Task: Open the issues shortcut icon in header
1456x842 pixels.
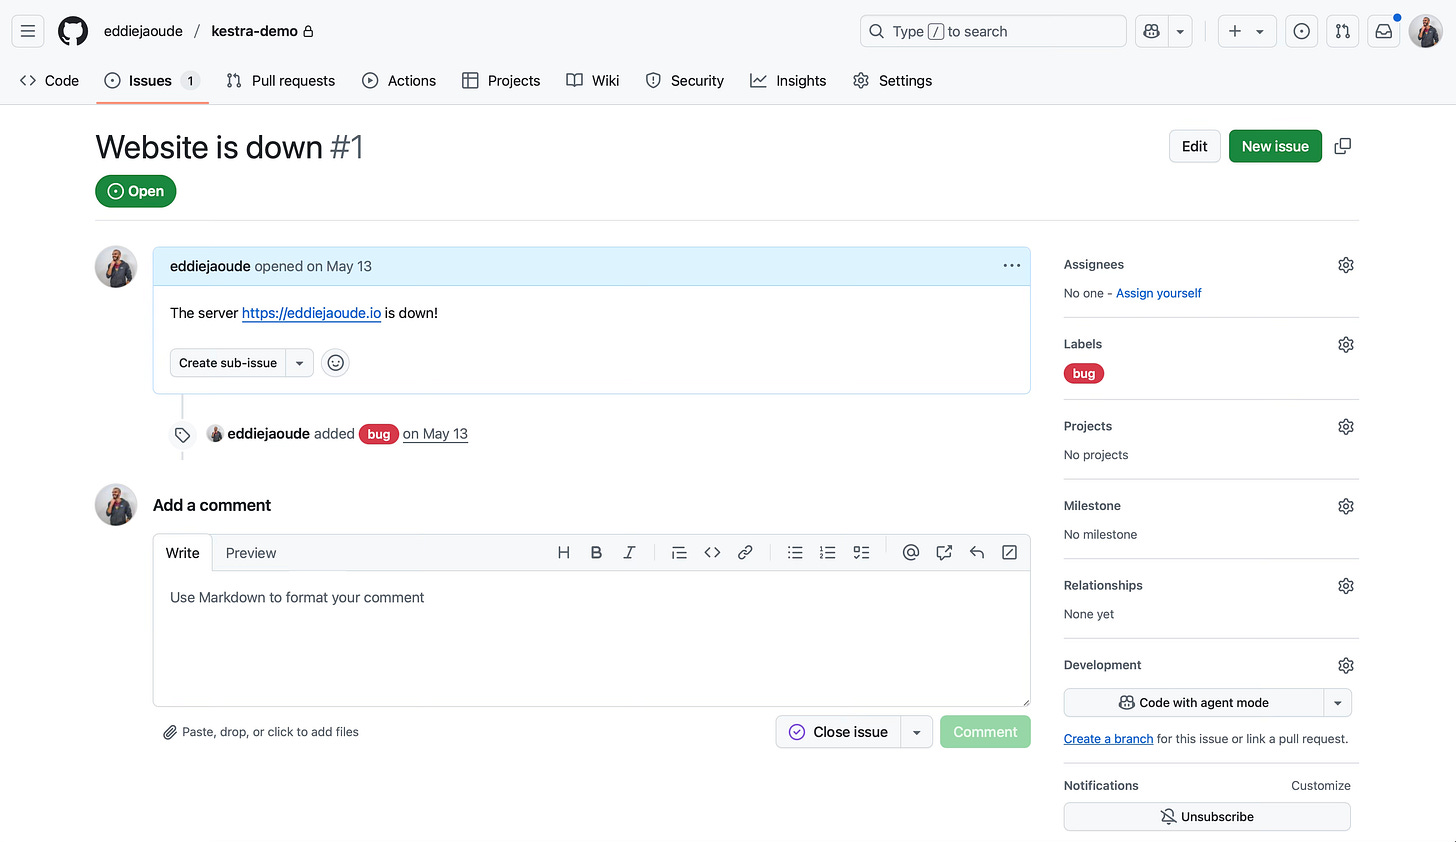Action: 1301,31
